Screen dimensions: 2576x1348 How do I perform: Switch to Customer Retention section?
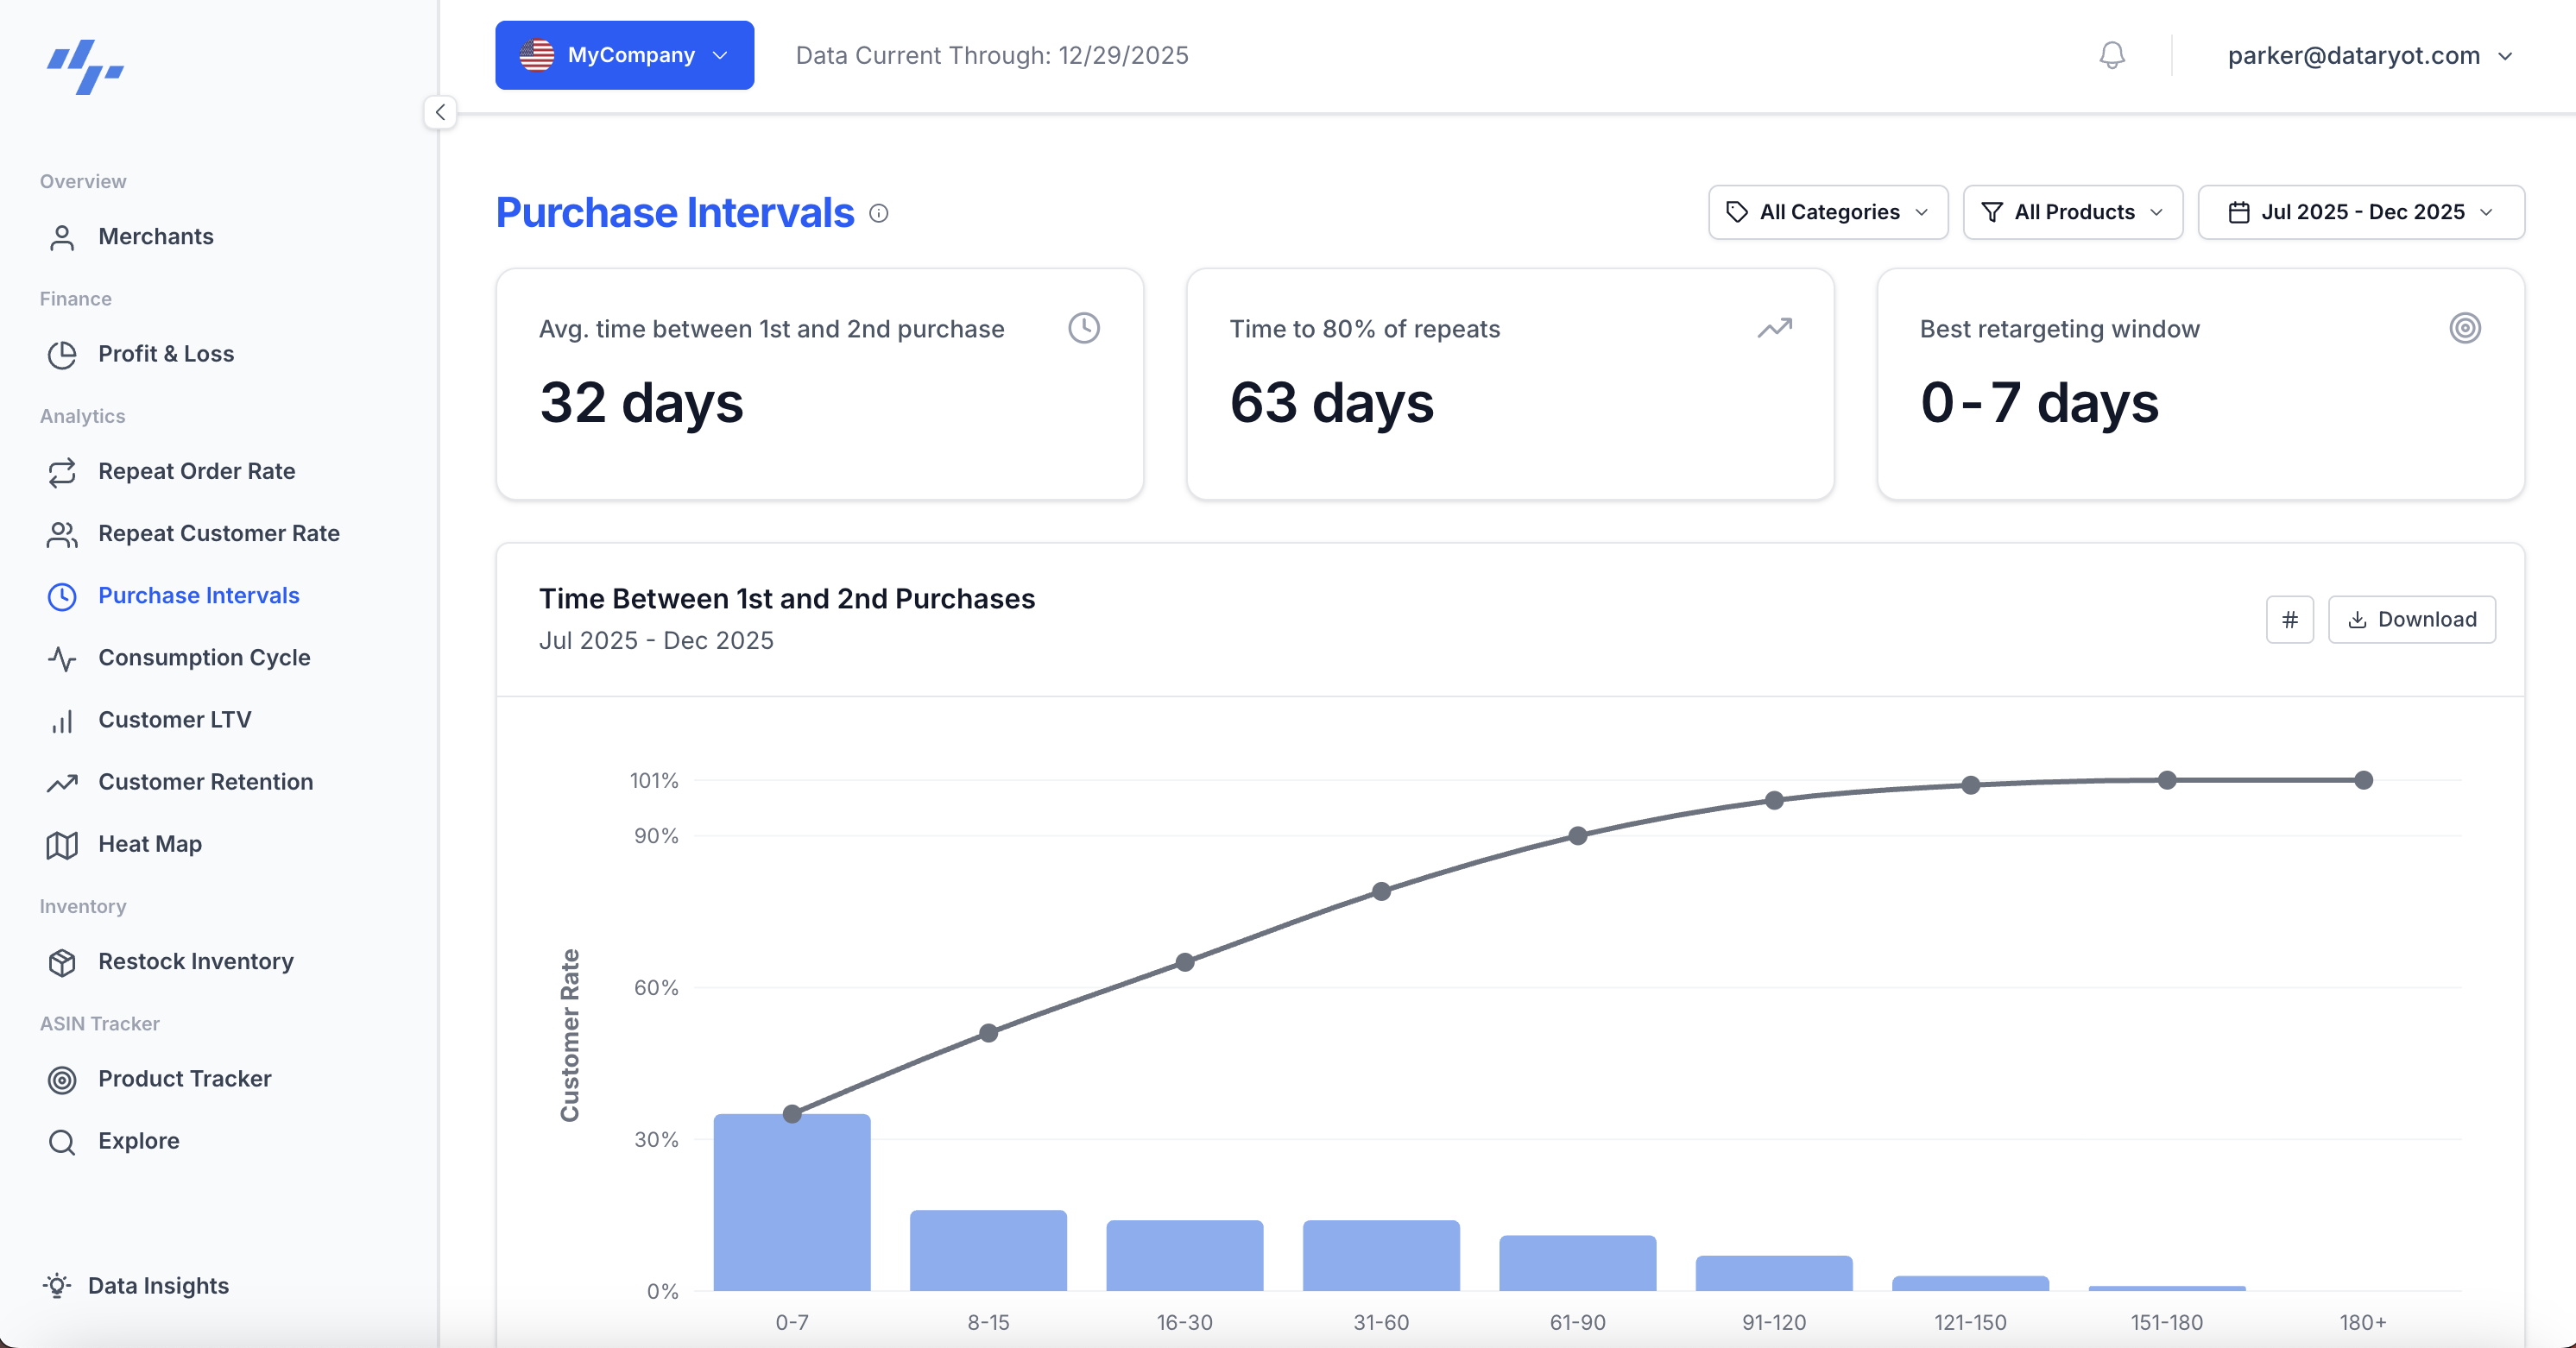tap(206, 783)
